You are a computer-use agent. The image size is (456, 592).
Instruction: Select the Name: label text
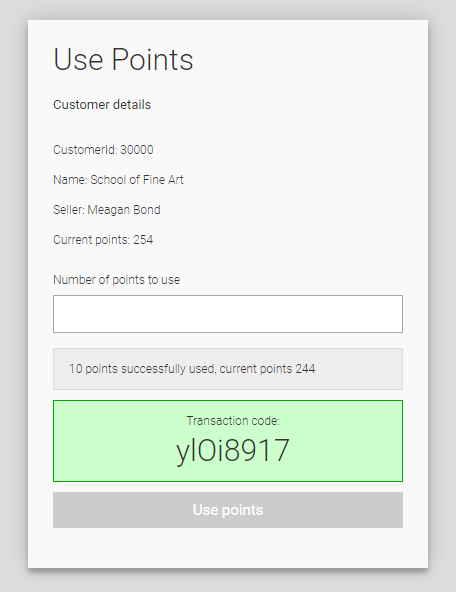tap(70, 180)
